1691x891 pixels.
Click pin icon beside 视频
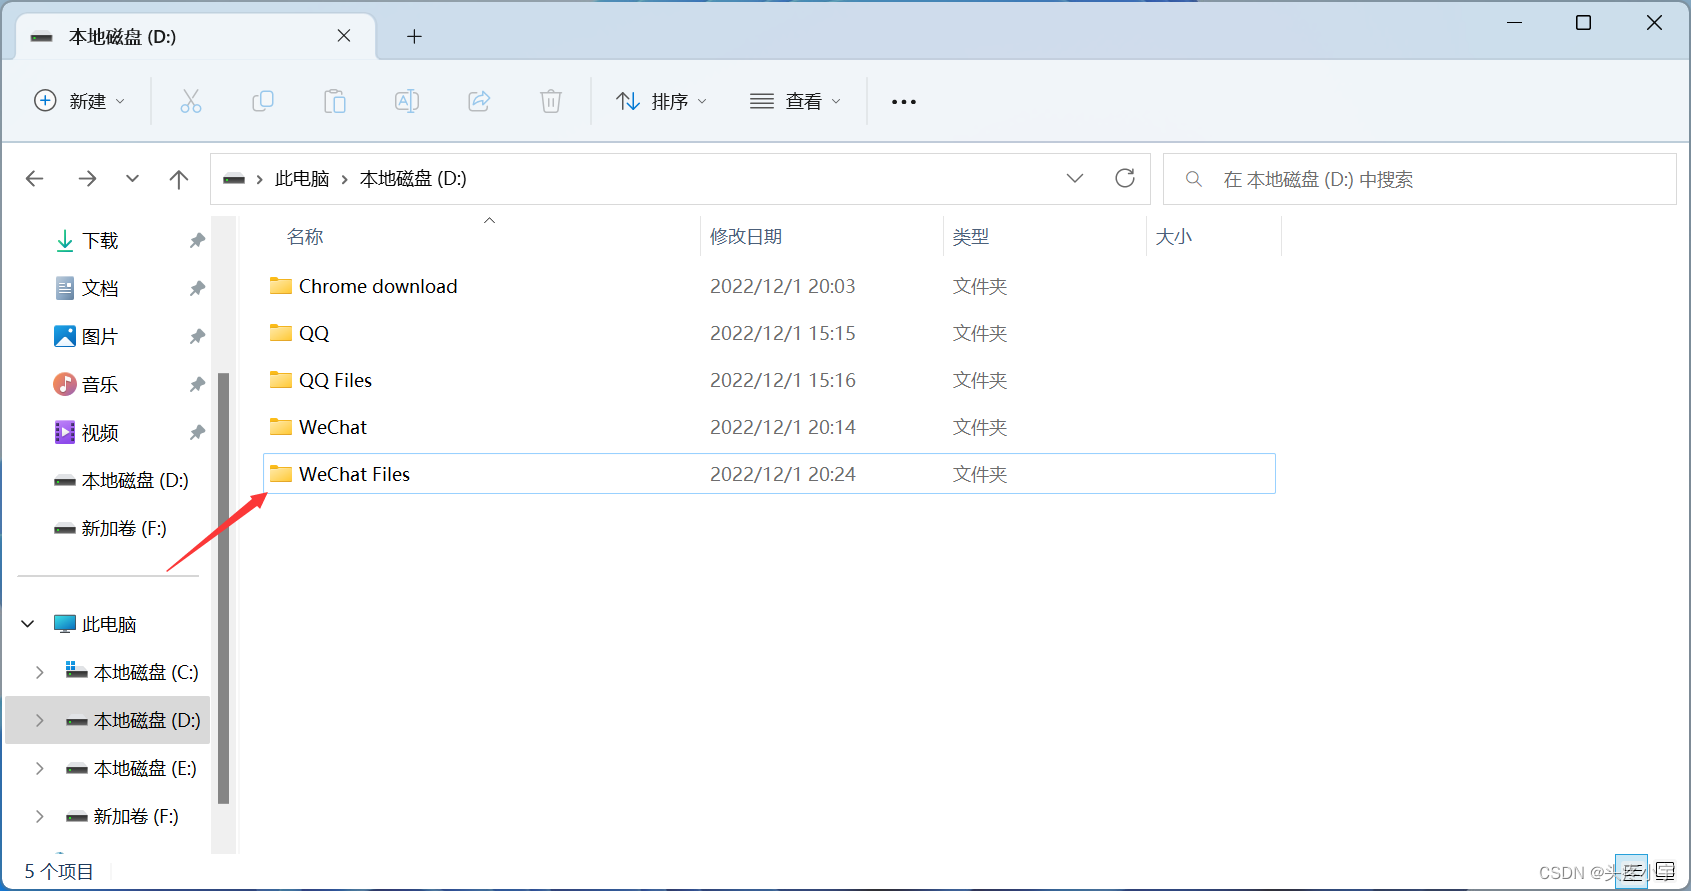[197, 432]
